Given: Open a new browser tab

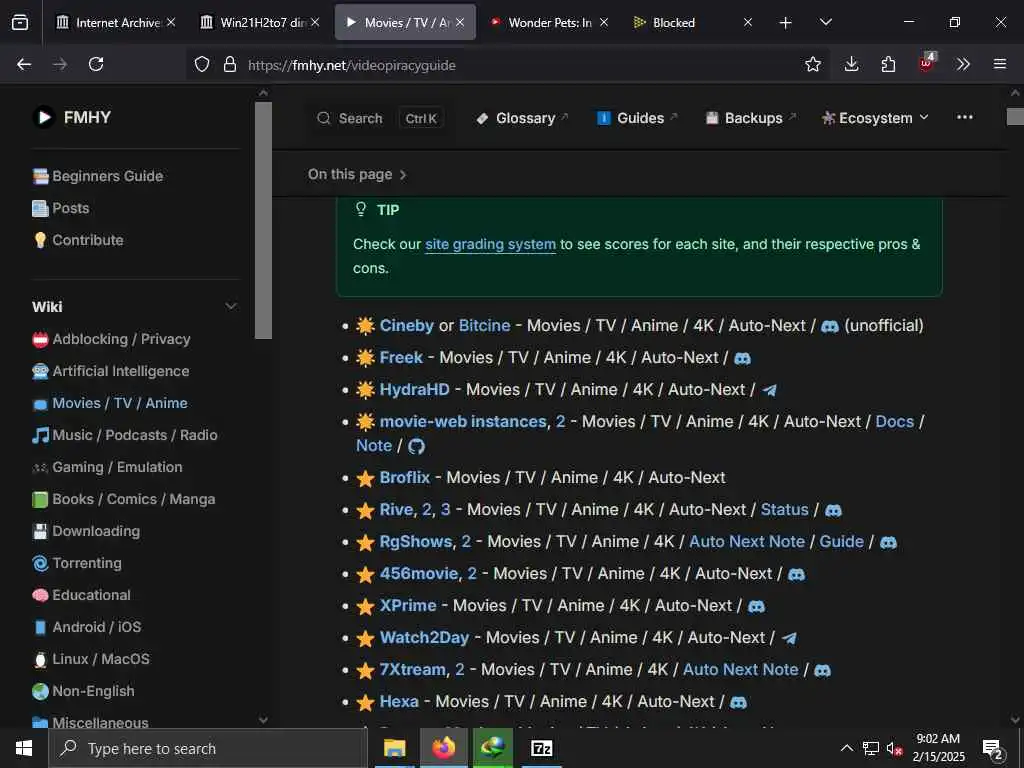Looking at the screenshot, I should [786, 23].
